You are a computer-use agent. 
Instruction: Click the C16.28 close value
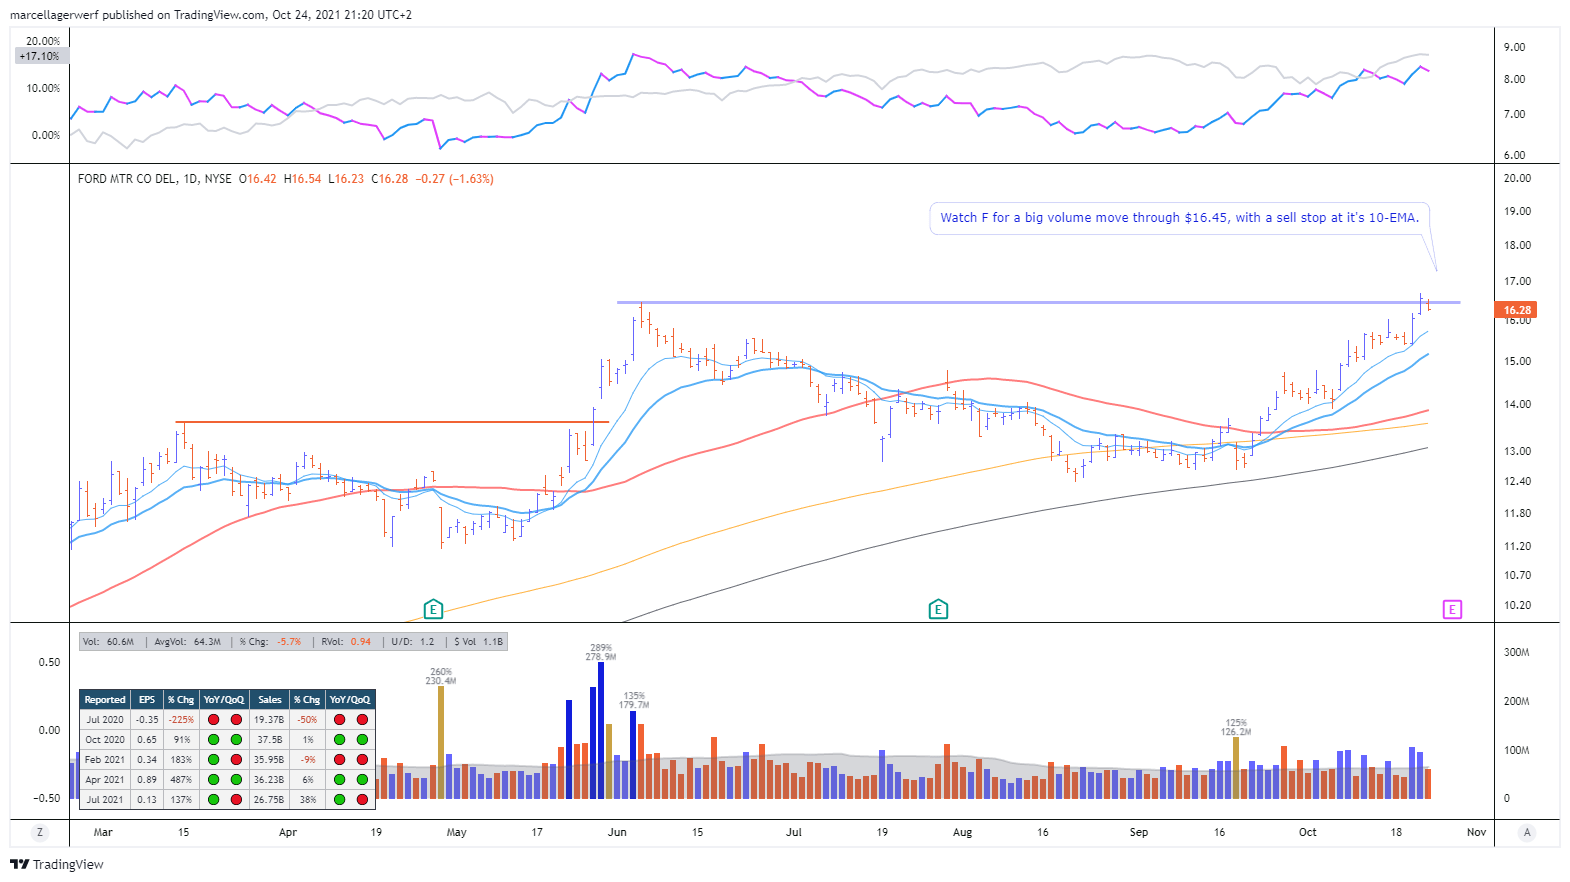coord(390,179)
